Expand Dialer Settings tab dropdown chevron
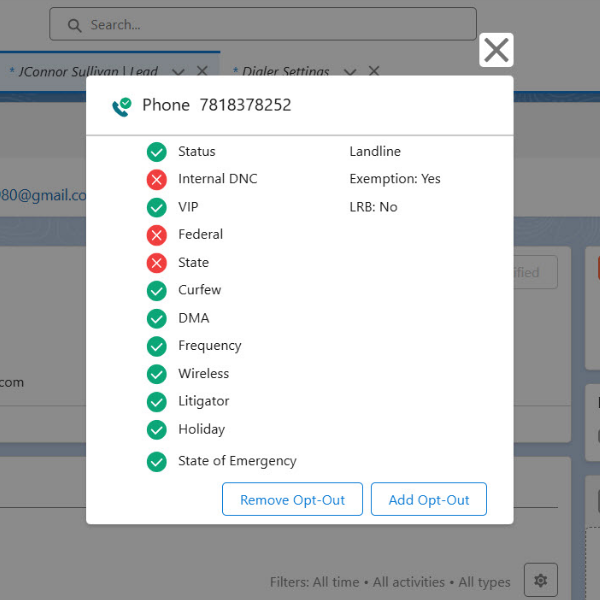Image resolution: width=600 pixels, height=600 pixels. pos(350,72)
